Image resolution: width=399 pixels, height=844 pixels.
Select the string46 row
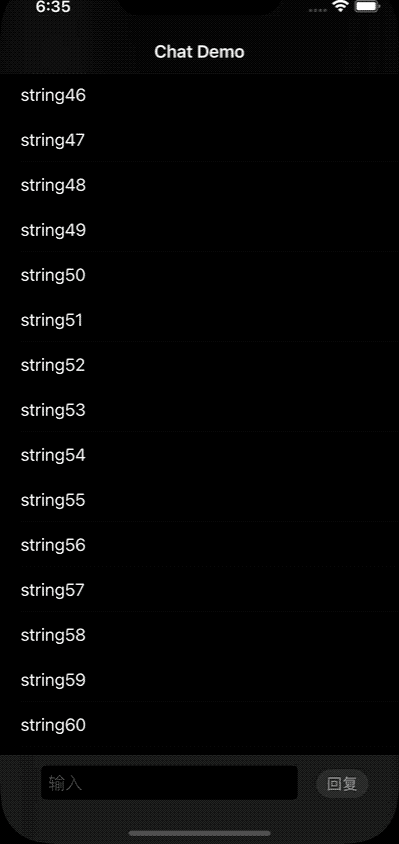pyautogui.click(x=199, y=95)
